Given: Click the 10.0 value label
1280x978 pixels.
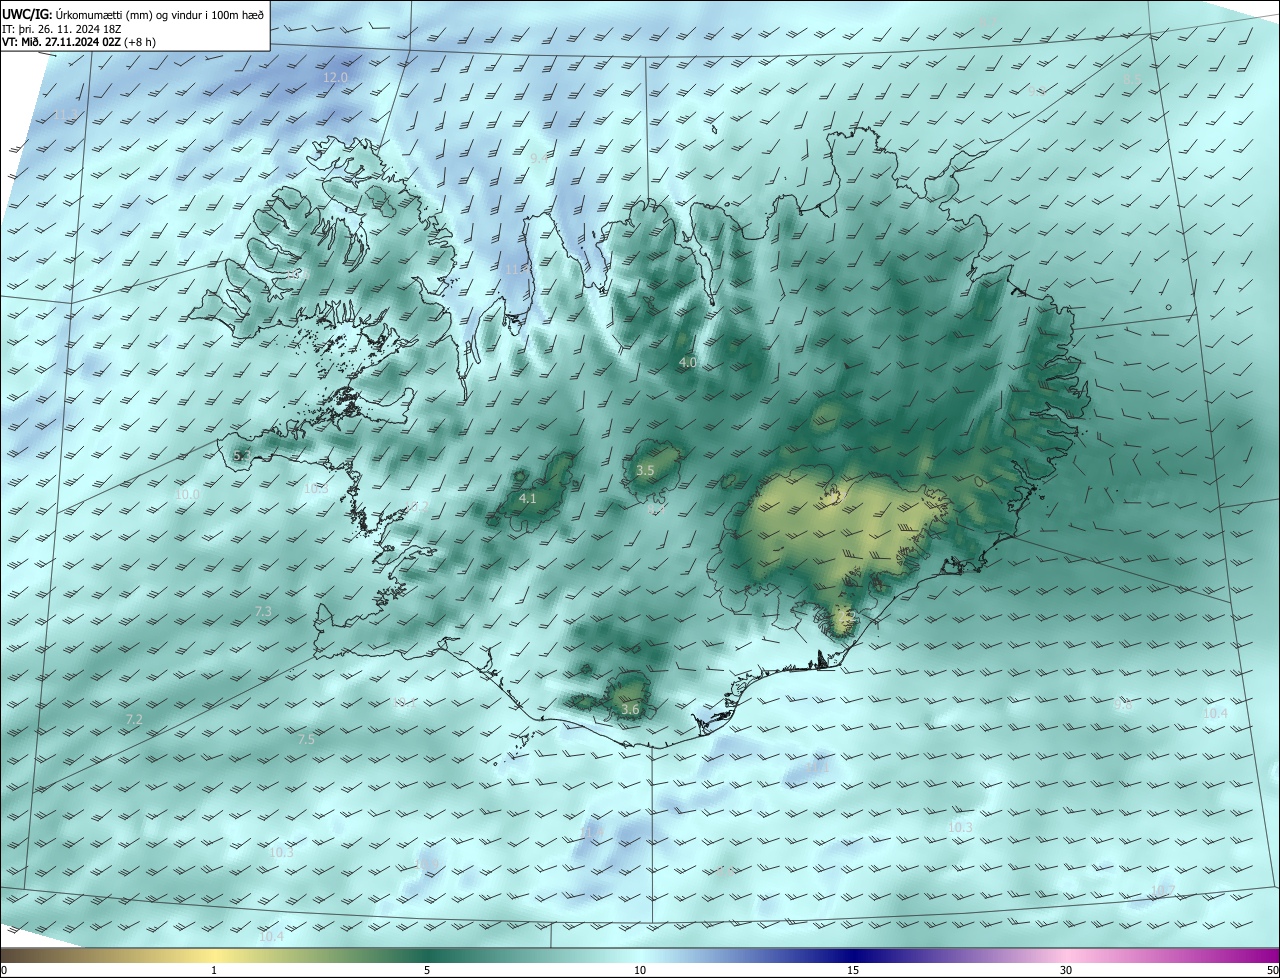Looking at the screenshot, I should pos(188,494).
